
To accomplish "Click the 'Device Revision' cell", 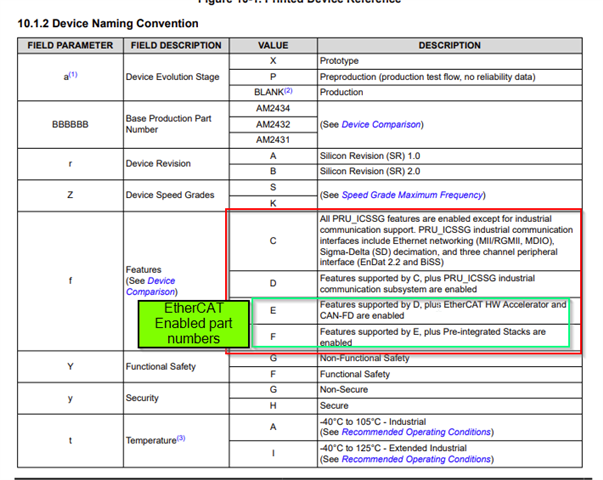I will [x=176, y=163].
